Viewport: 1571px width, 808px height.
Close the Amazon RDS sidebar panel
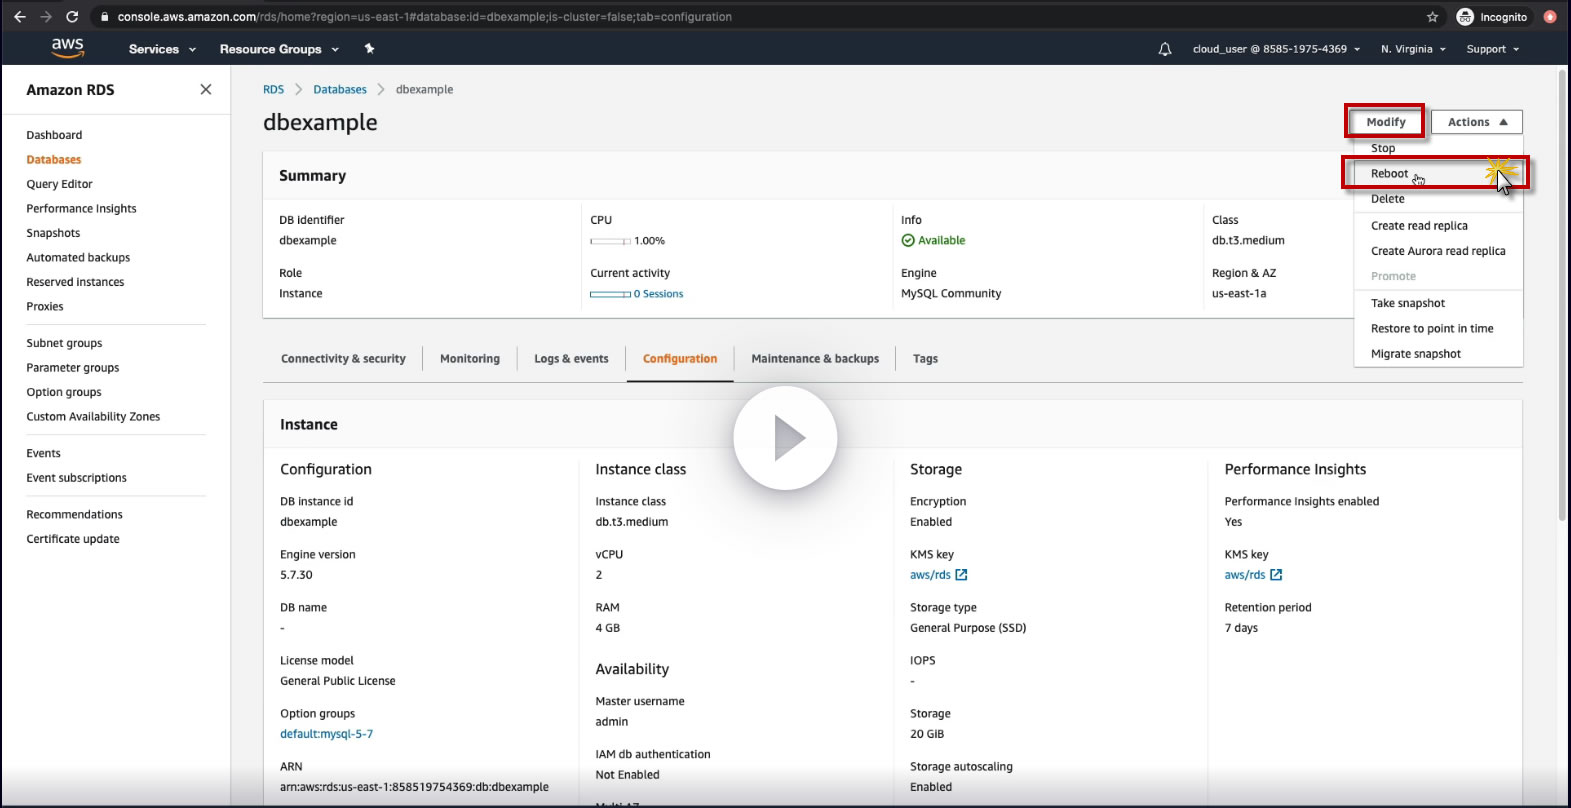(206, 90)
